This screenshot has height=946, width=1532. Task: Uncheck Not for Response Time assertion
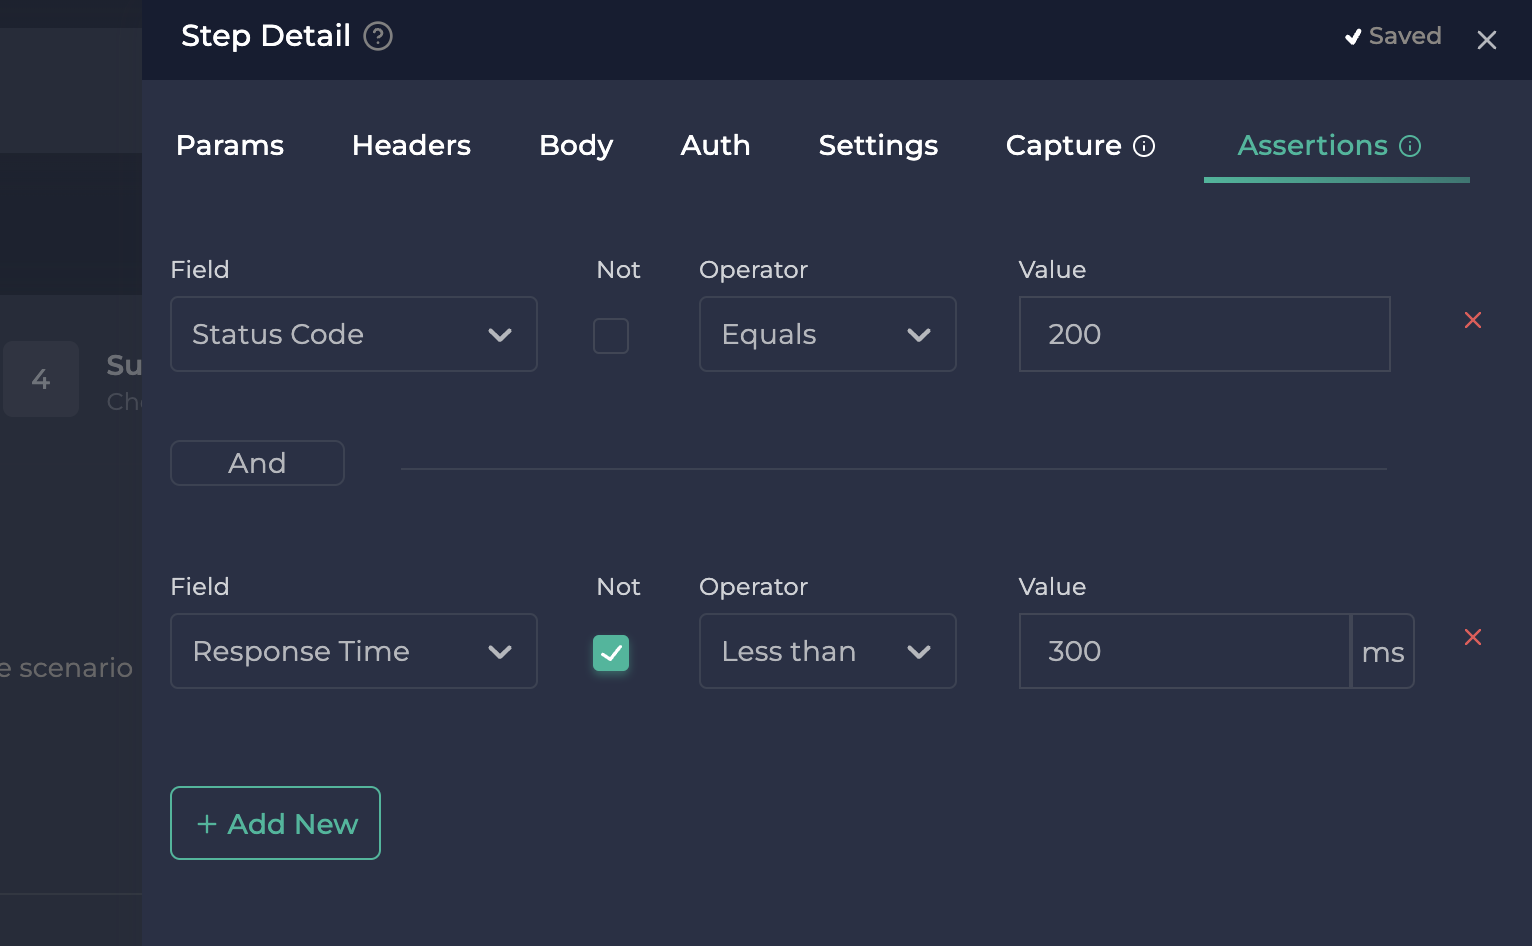[611, 653]
